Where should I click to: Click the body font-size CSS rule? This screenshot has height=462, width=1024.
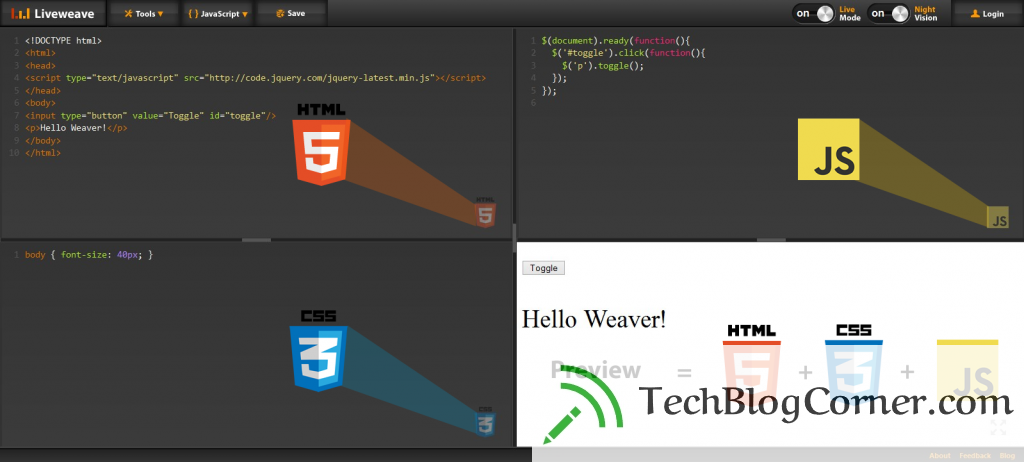tap(89, 255)
